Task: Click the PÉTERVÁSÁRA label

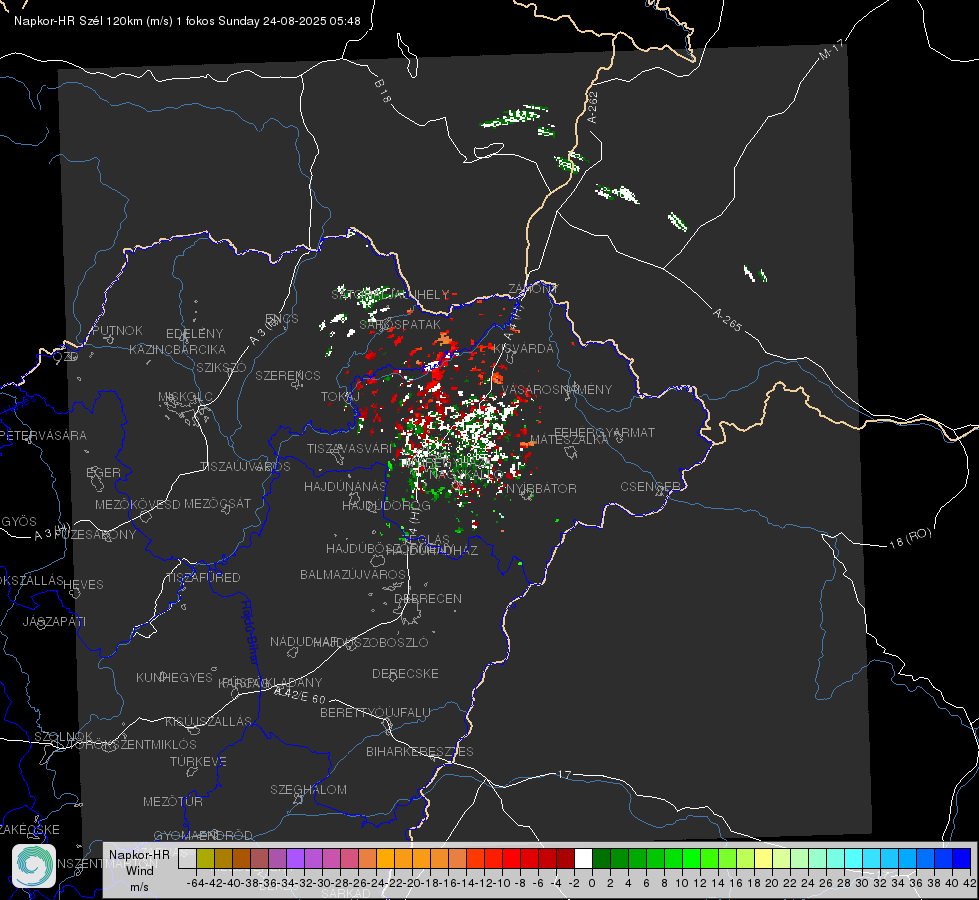Action: (44, 435)
